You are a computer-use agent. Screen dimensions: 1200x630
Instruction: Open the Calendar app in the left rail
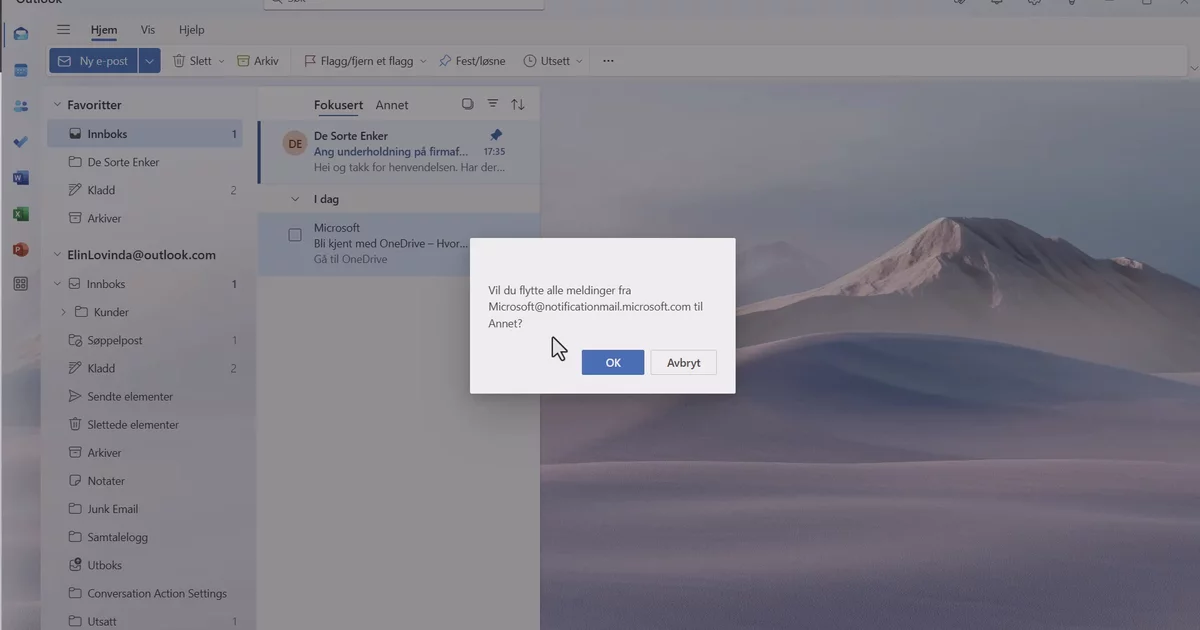tap(21, 70)
